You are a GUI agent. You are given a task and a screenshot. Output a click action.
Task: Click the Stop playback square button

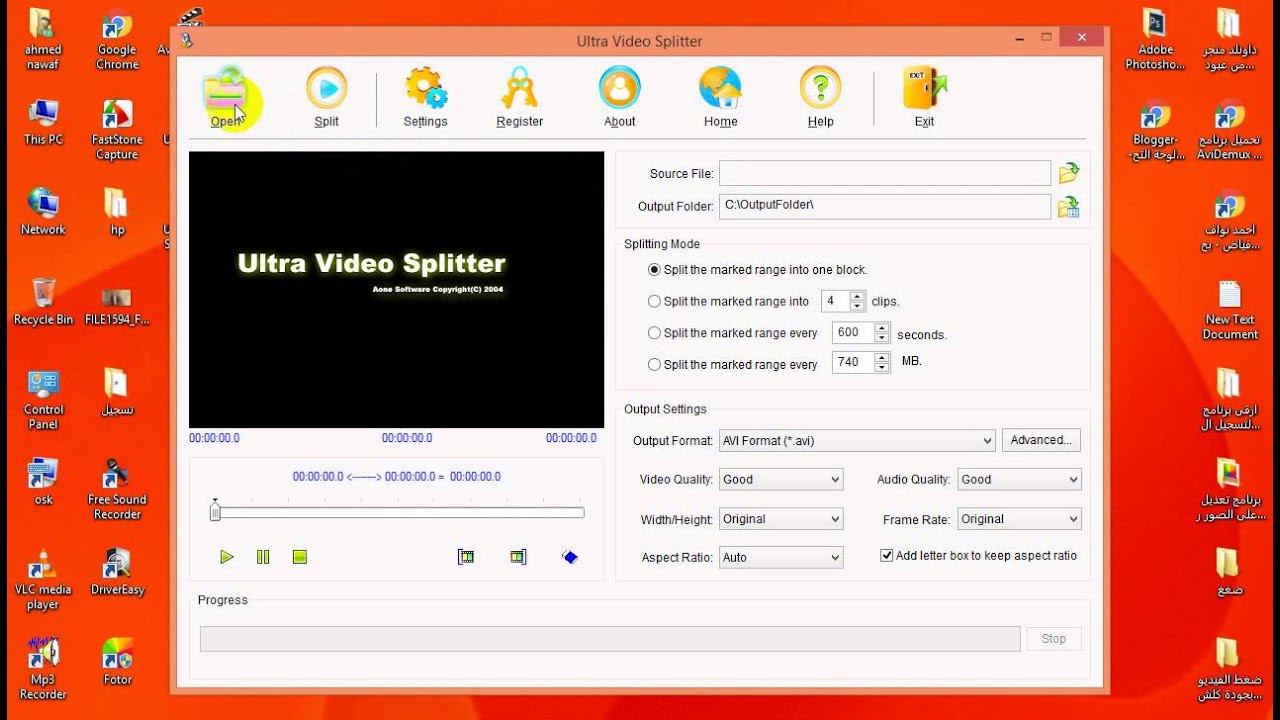299,557
